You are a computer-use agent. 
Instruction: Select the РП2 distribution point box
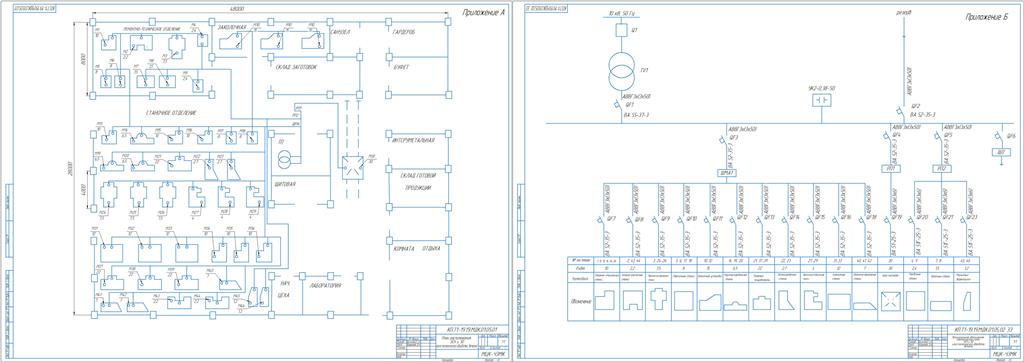pyautogui.click(x=941, y=169)
